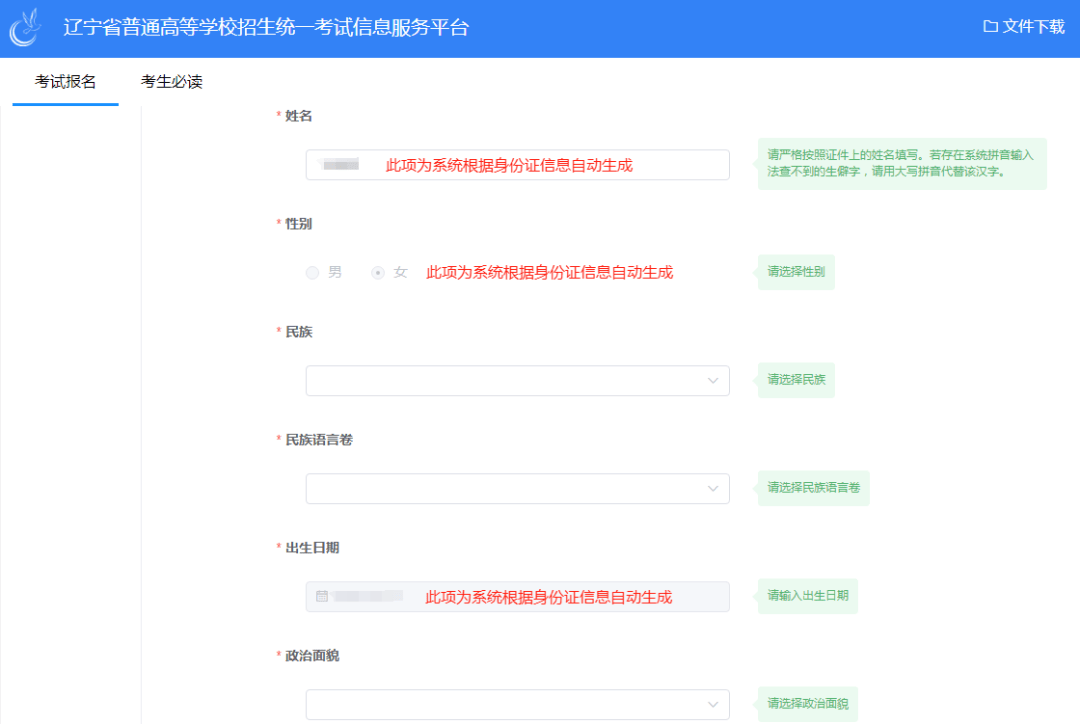
Task: Click the 请输入出生日期 hint tooltip
Action: coord(807,596)
